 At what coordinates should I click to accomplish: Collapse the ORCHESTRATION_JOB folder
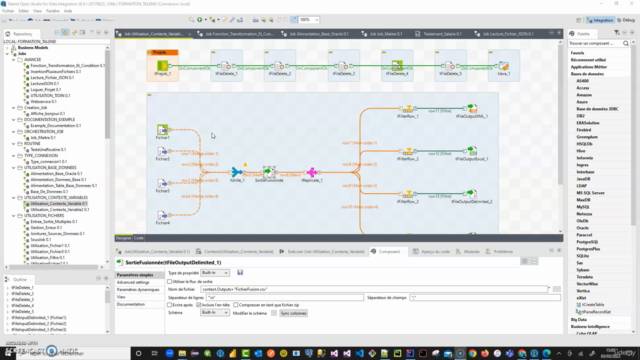[x=13, y=132]
